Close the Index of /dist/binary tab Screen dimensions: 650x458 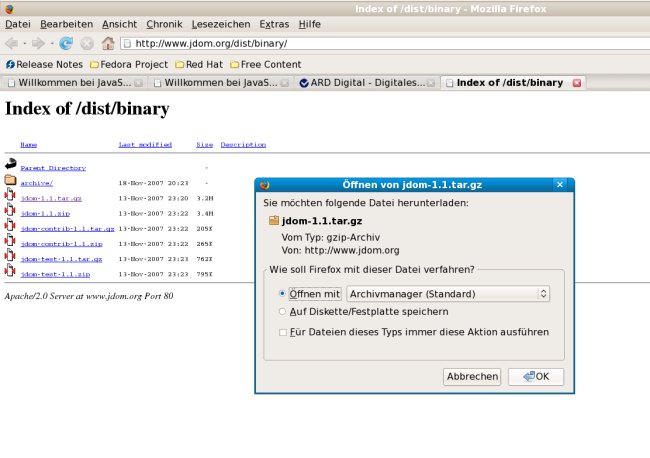click(576, 82)
